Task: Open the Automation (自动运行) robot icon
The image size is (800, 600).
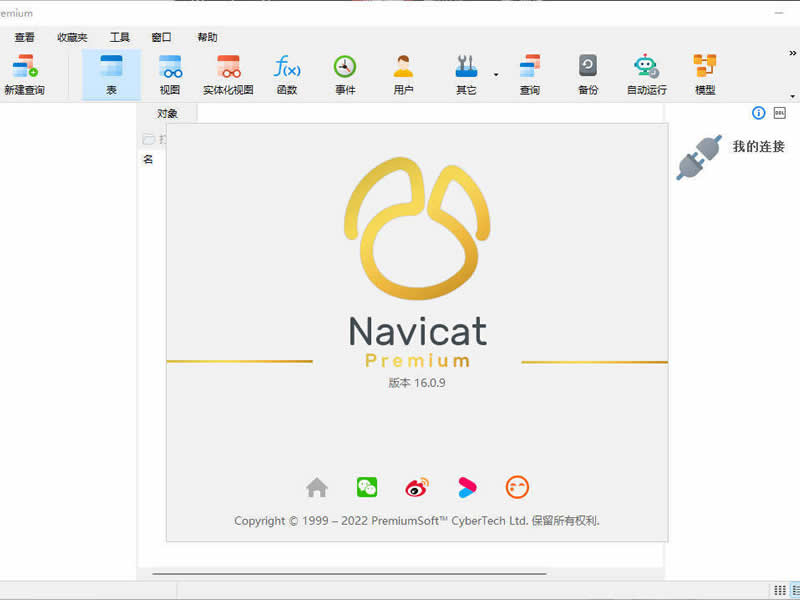Action: point(646,75)
